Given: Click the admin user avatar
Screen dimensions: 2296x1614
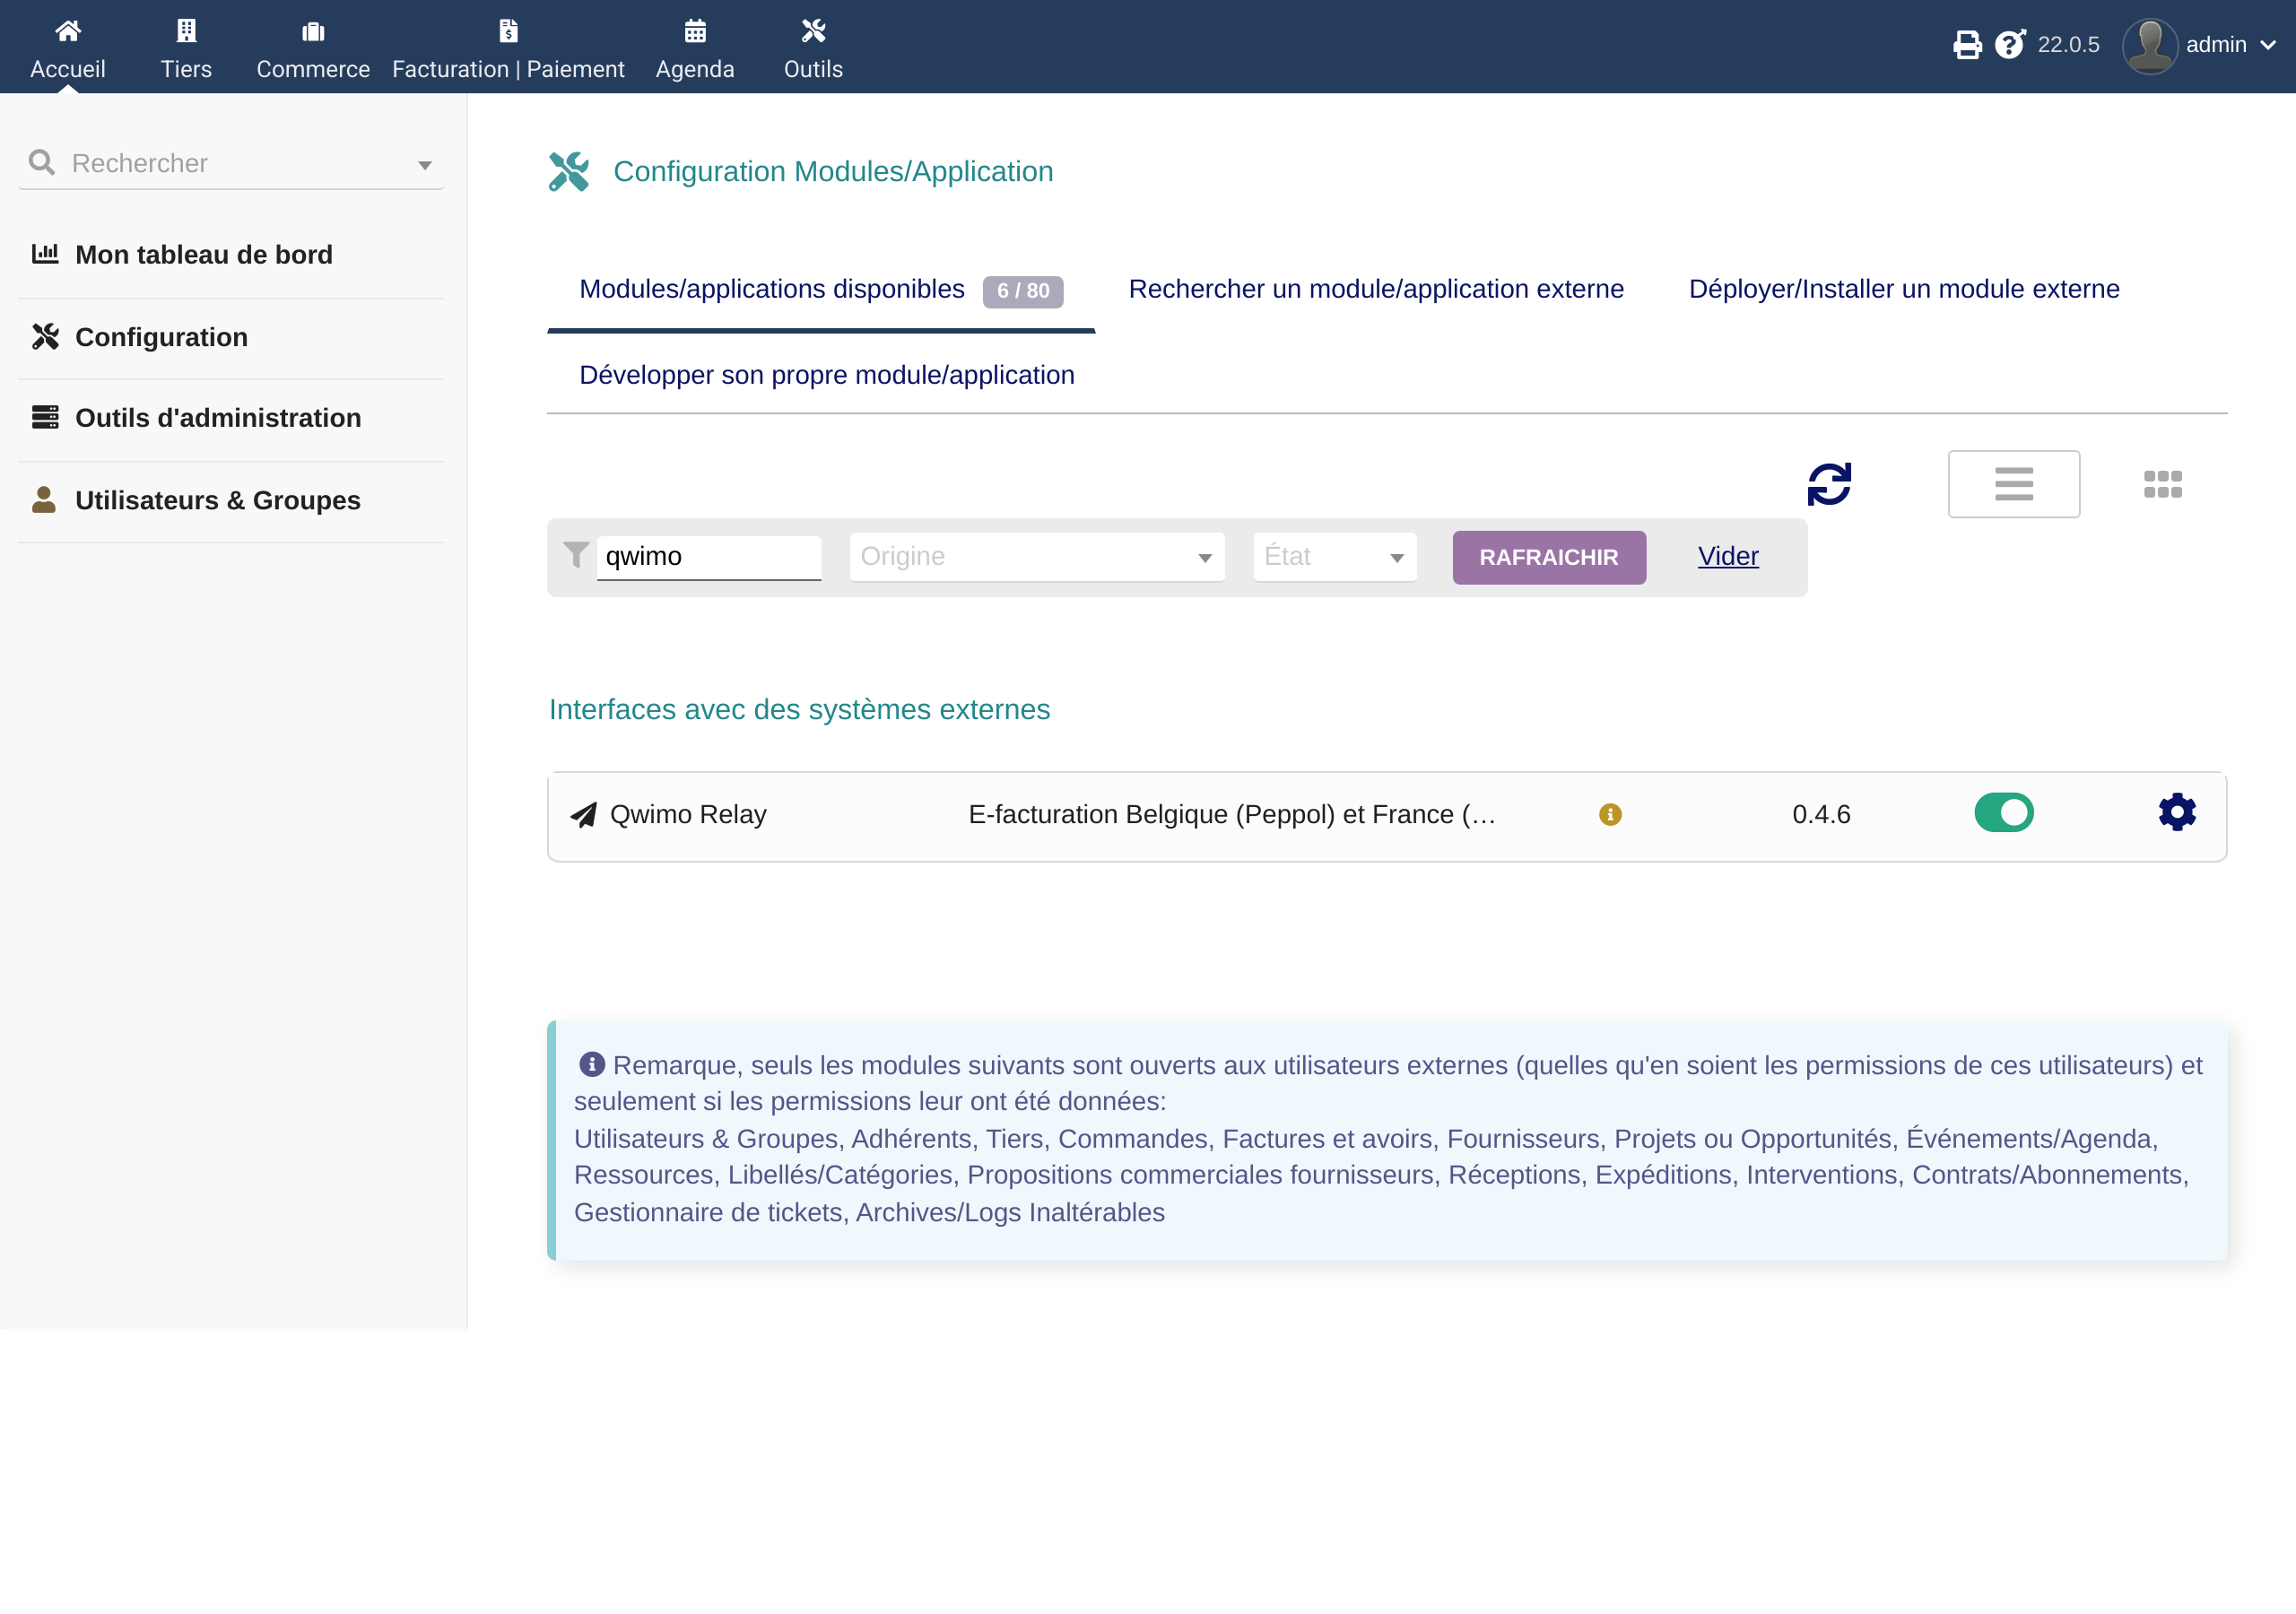Looking at the screenshot, I should [x=2149, y=46].
